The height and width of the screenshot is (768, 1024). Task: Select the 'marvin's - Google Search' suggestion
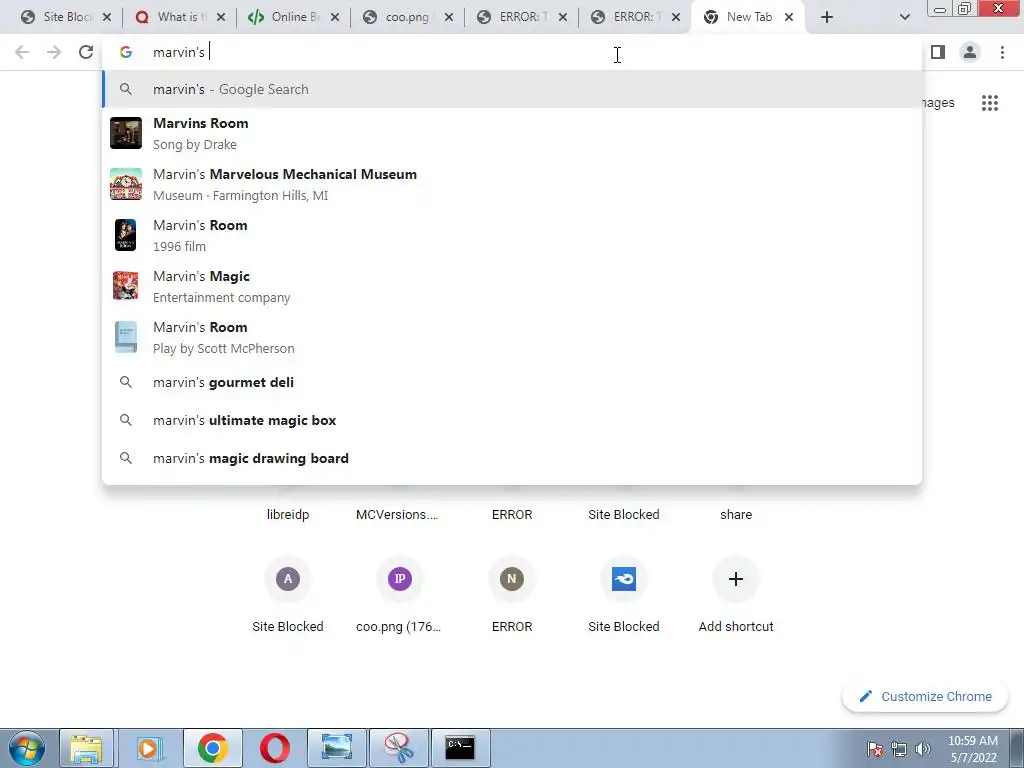[512, 89]
